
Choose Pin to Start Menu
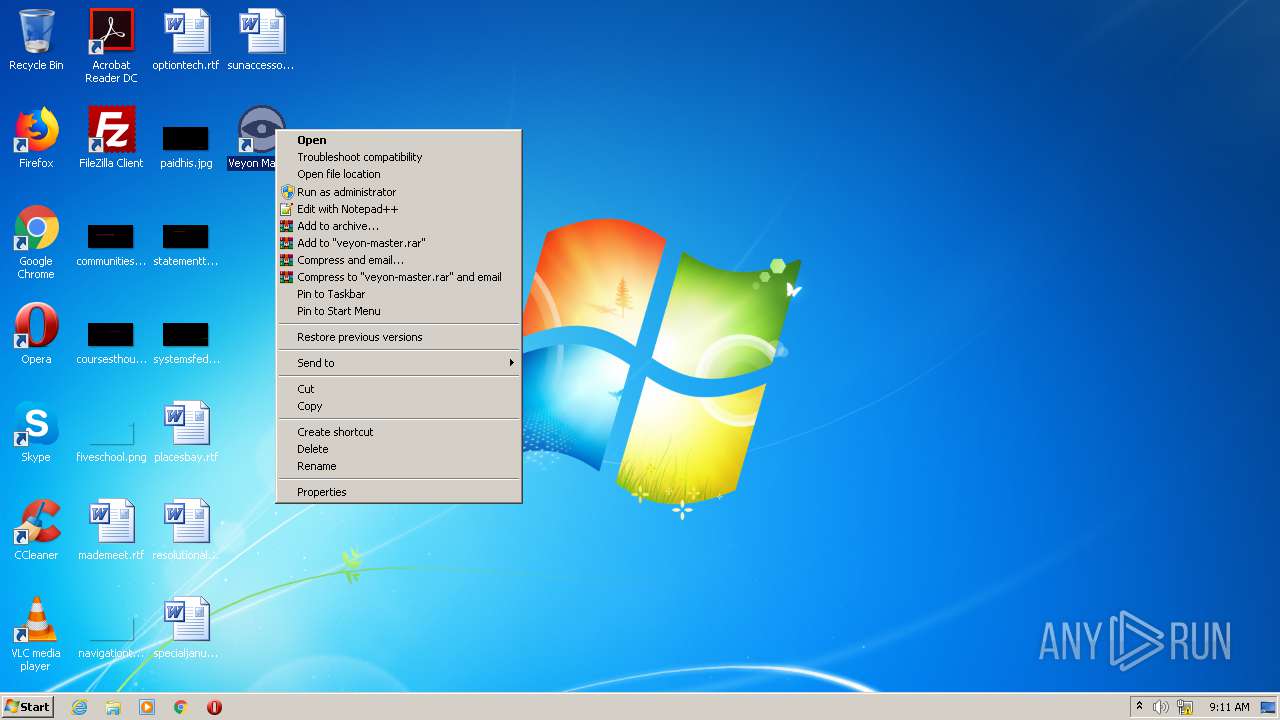point(399,311)
